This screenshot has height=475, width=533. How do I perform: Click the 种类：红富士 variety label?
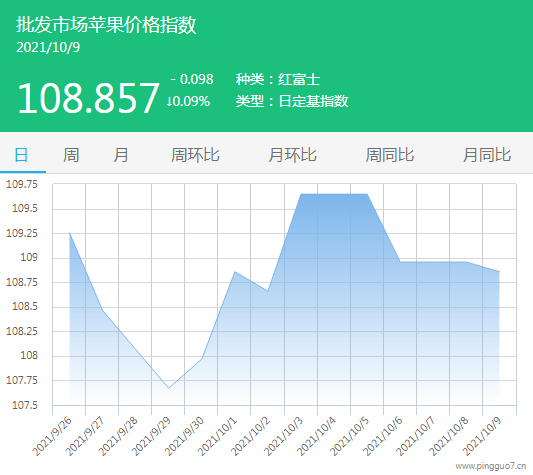[x=278, y=80]
